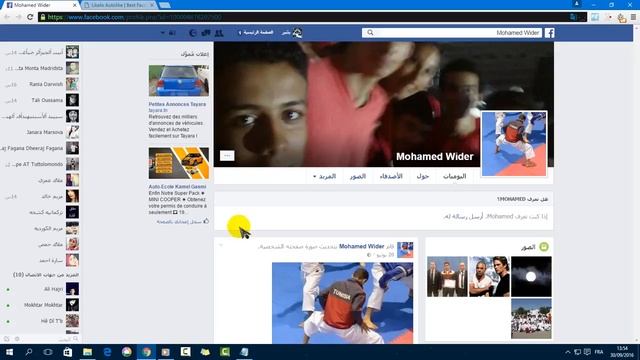Open the Chrome menu button
The image size is (640, 360).
(x=633, y=17)
